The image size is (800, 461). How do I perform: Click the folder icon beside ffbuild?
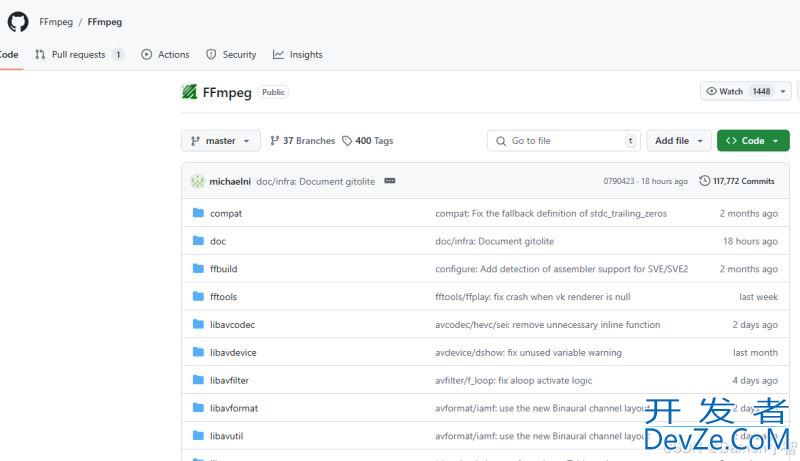(x=198, y=268)
